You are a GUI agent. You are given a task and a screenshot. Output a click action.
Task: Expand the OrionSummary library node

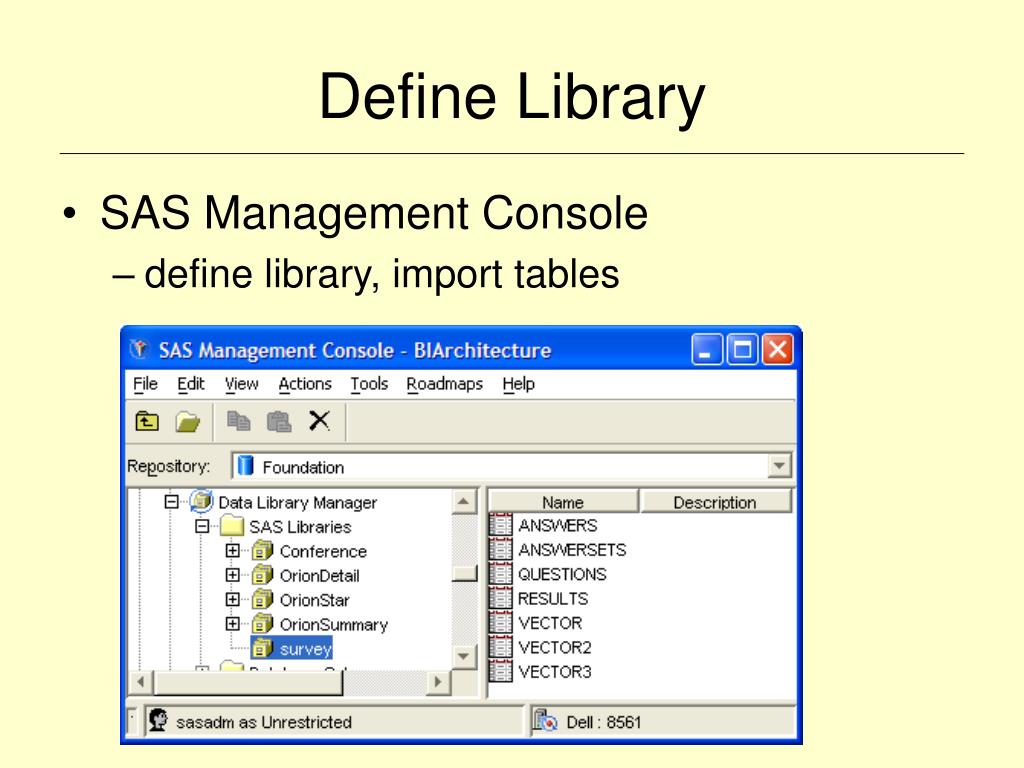[232, 624]
